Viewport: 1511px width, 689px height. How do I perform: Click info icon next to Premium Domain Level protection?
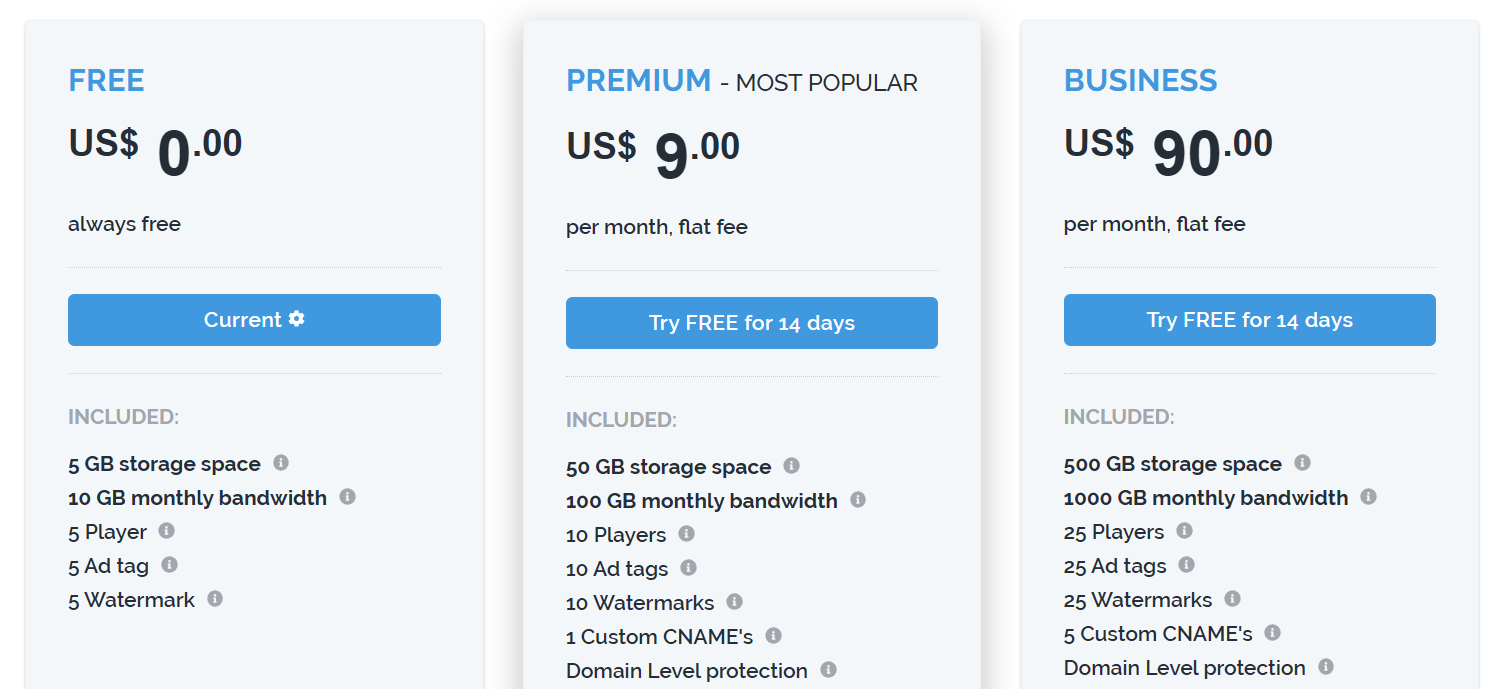(828, 670)
